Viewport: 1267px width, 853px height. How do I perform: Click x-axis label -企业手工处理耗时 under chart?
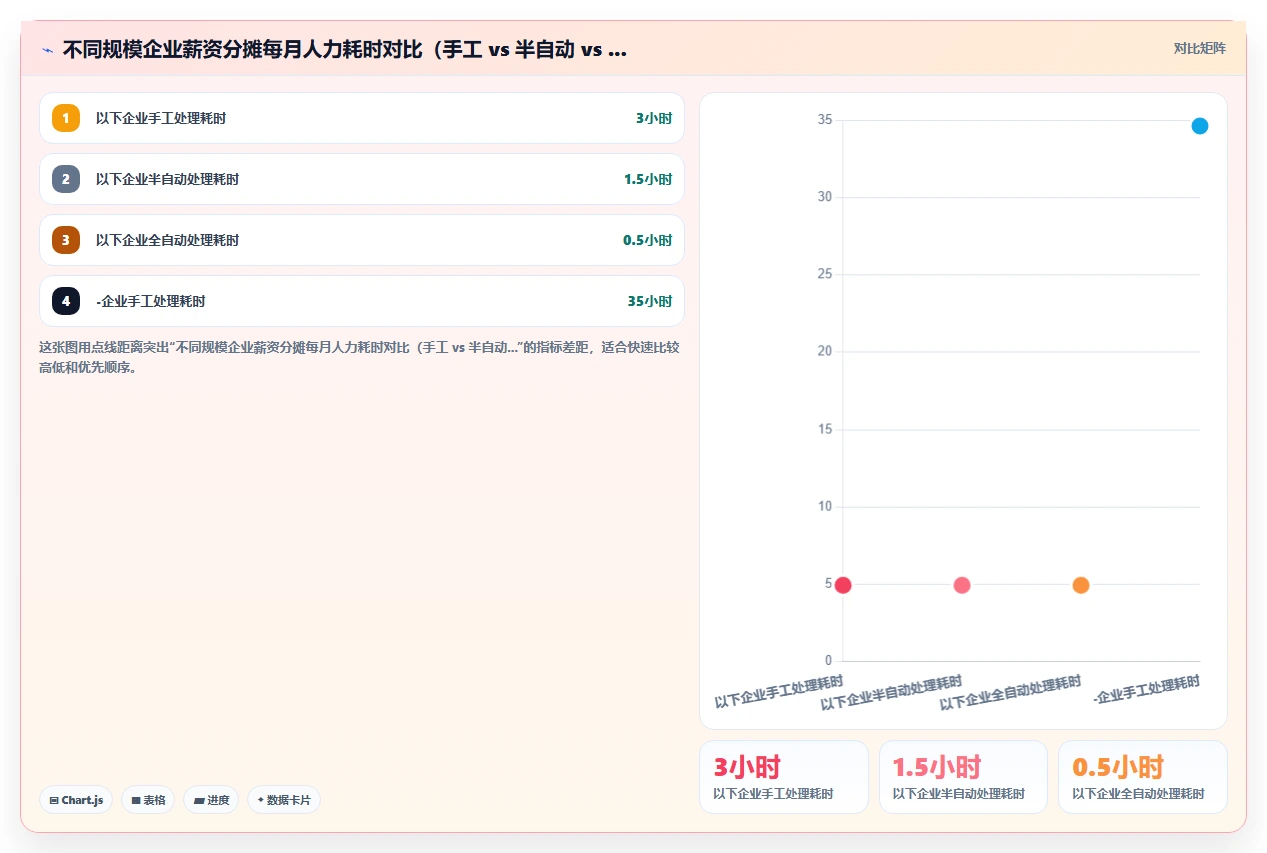coord(1146,689)
